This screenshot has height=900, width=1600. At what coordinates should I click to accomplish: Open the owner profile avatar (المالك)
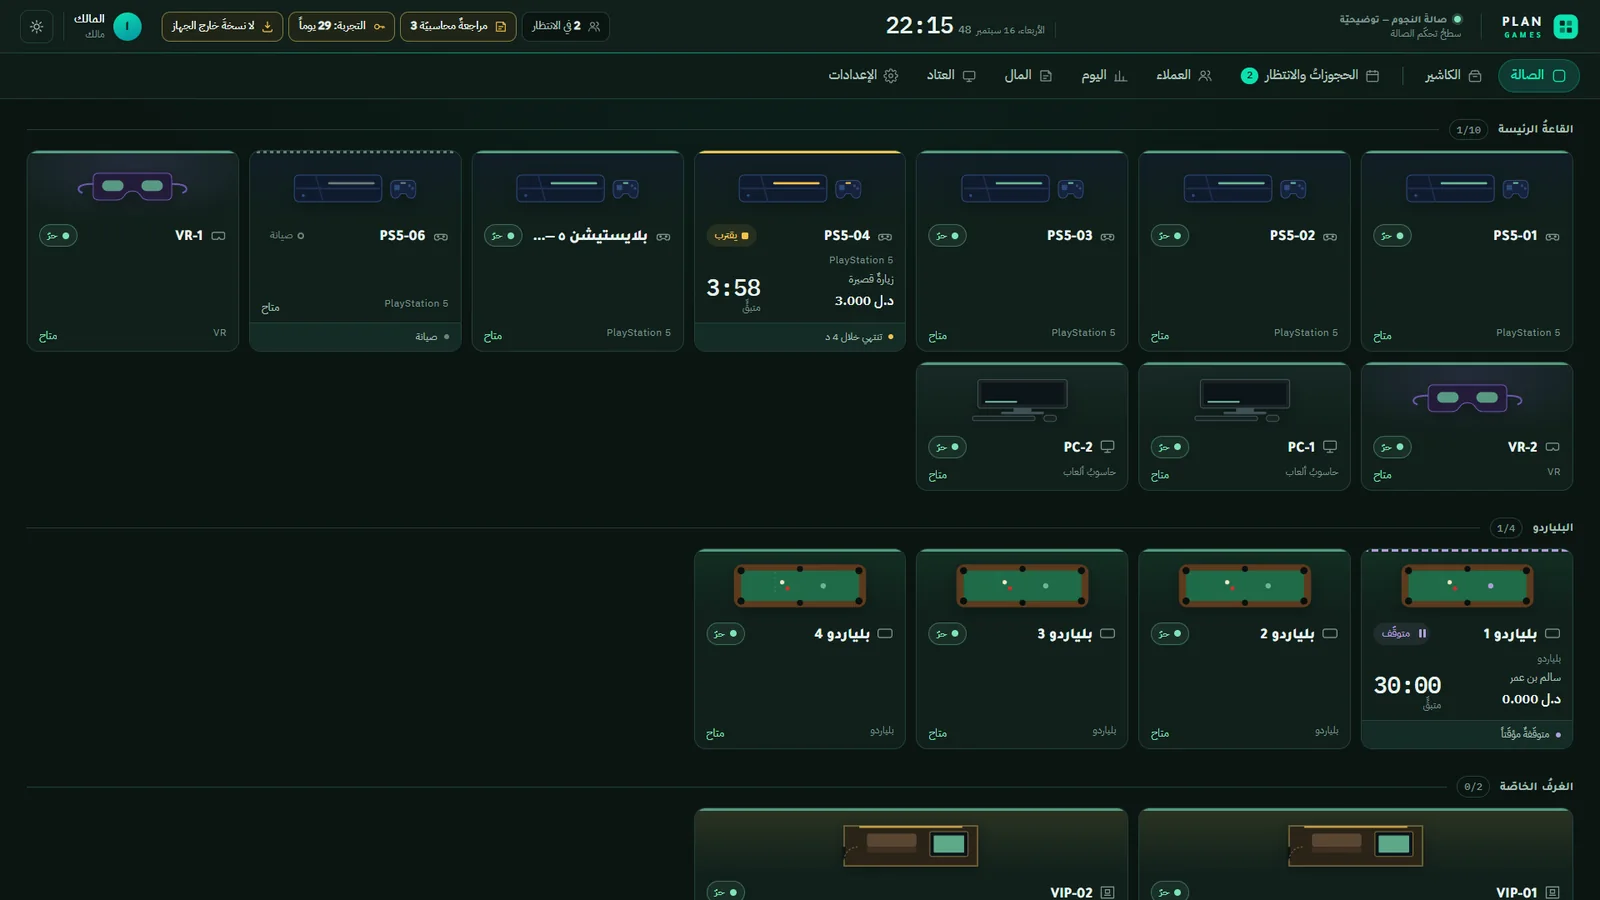tap(127, 27)
